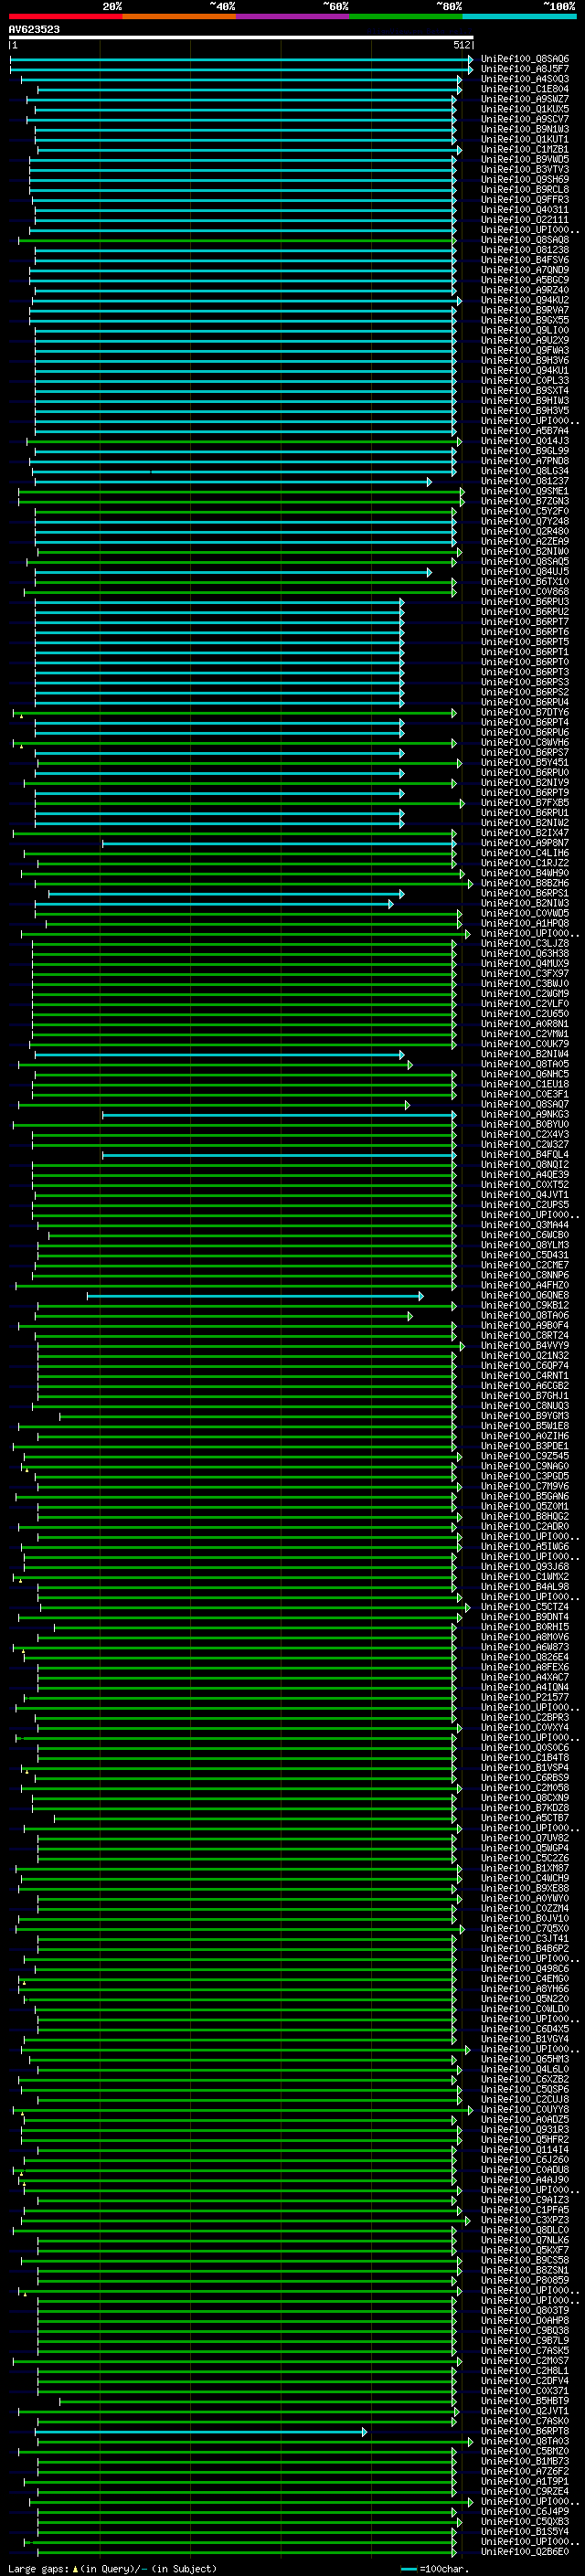The height and width of the screenshot is (2576, 585).
Task: Click UniRef100_Q84UJ5 entry
Action: point(524,571)
